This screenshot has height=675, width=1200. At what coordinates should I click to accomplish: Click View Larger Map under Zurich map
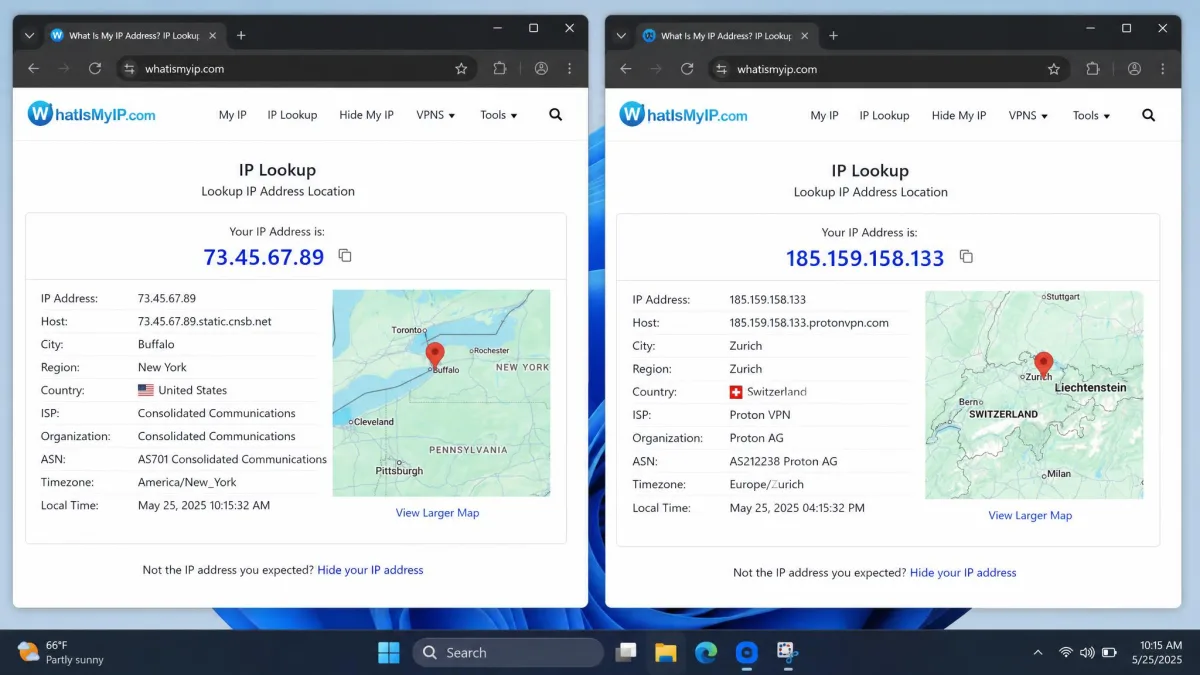coord(1030,516)
